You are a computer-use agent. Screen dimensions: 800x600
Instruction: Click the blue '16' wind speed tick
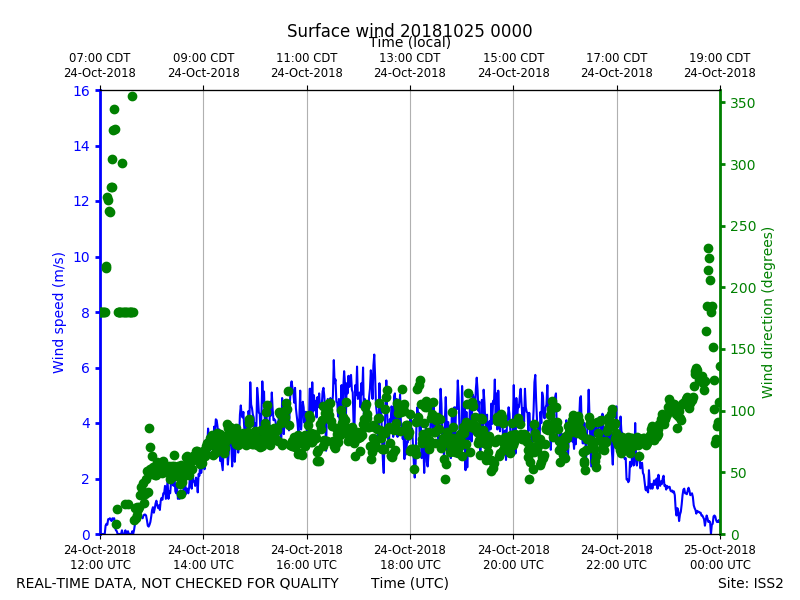(81, 91)
